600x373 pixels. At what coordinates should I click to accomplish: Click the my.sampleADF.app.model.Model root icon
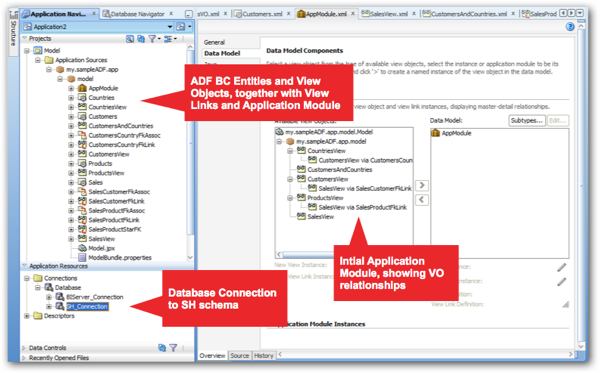click(279, 132)
